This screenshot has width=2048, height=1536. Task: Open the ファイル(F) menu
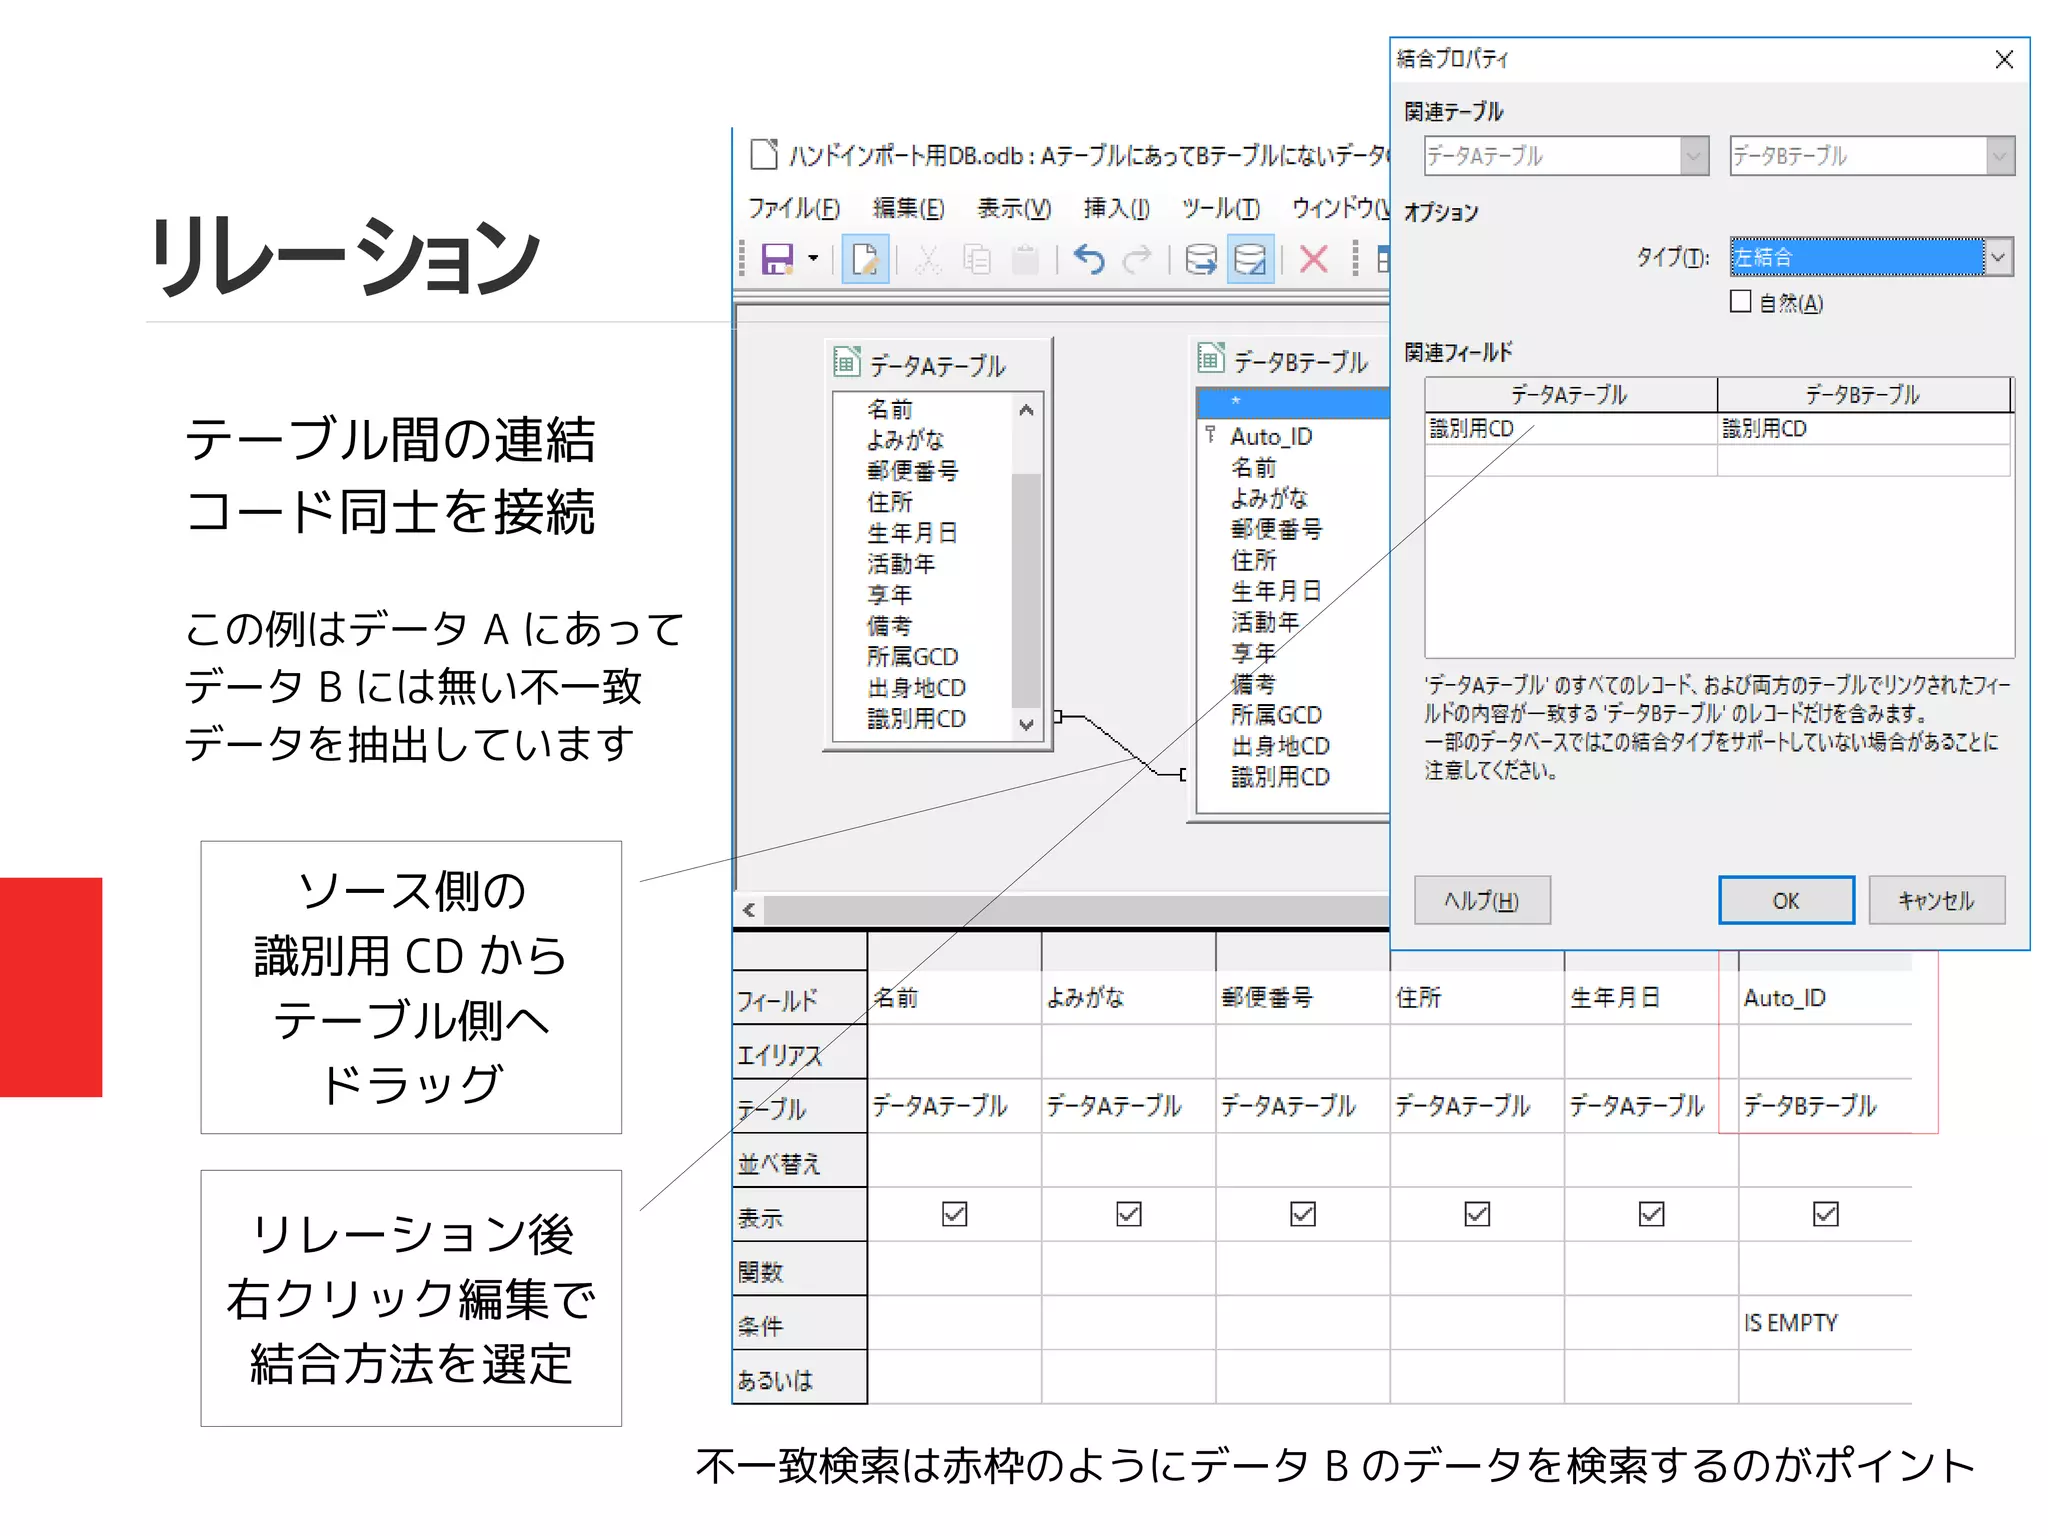794,208
